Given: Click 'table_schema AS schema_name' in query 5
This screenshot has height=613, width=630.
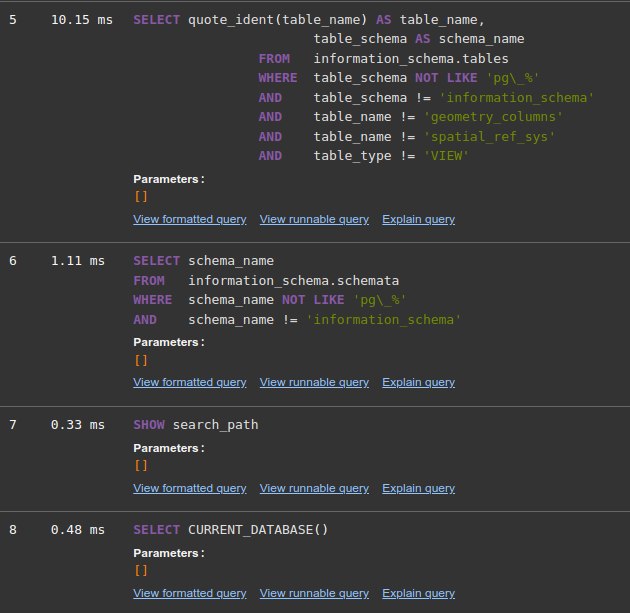Looking at the screenshot, I should coord(419,39).
